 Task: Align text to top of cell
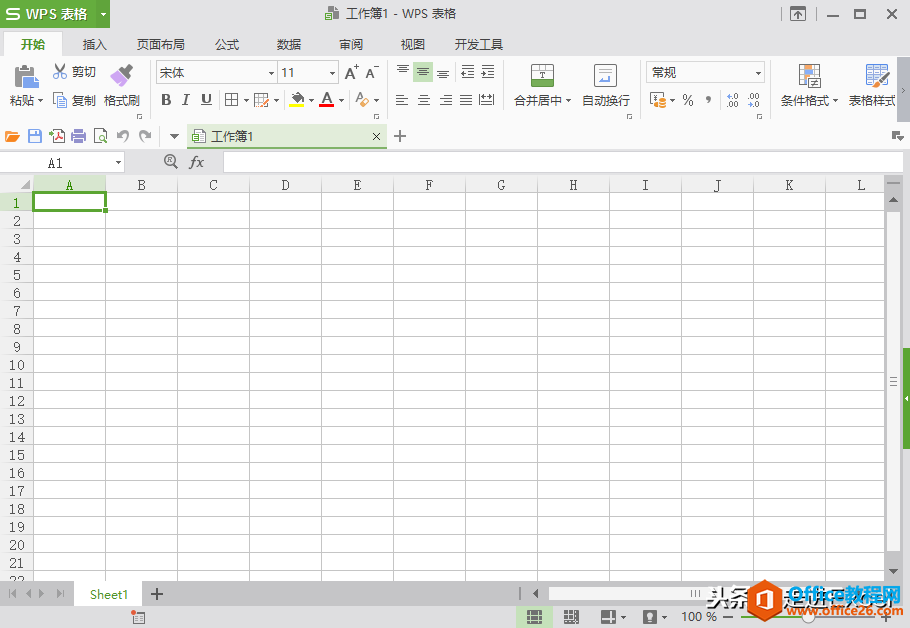click(403, 72)
